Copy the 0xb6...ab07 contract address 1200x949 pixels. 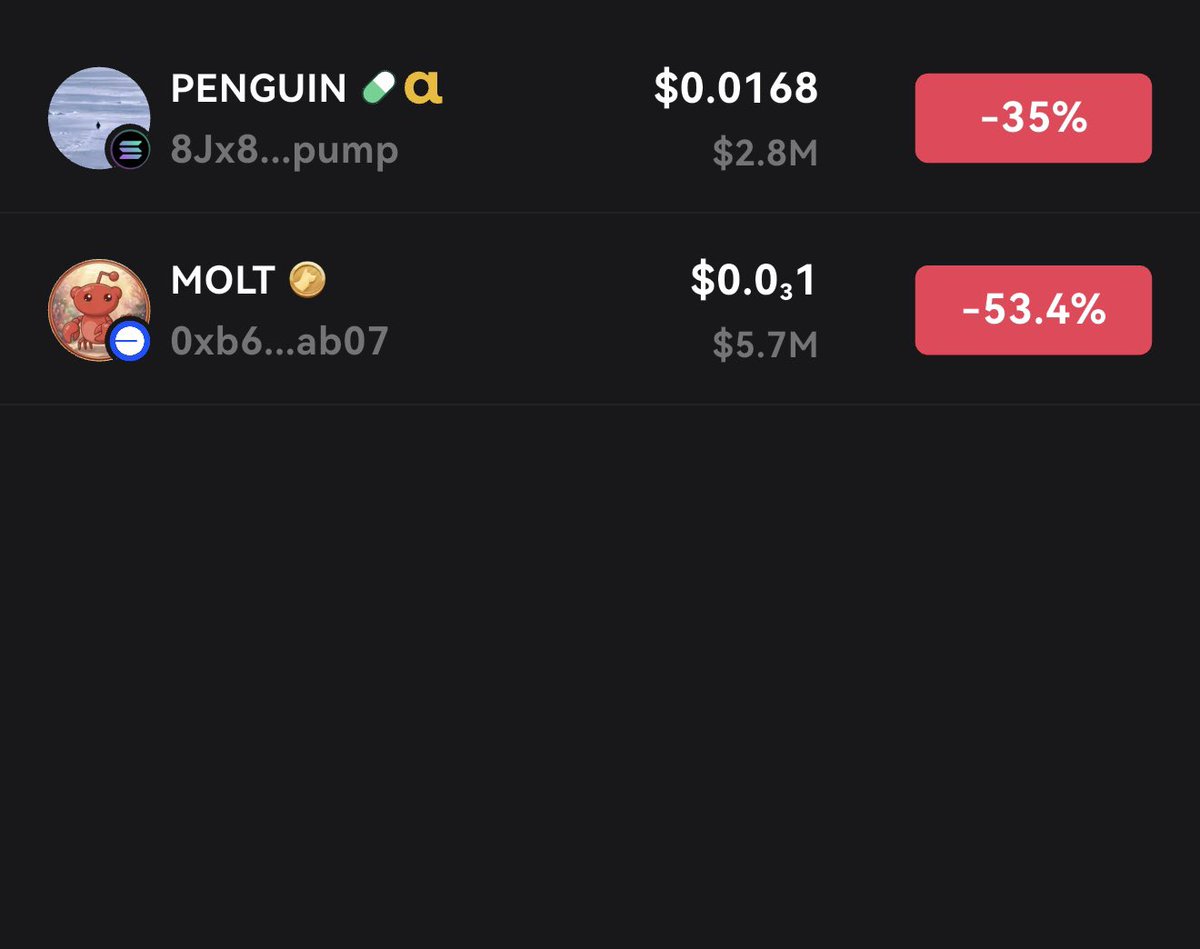point(279,342)
